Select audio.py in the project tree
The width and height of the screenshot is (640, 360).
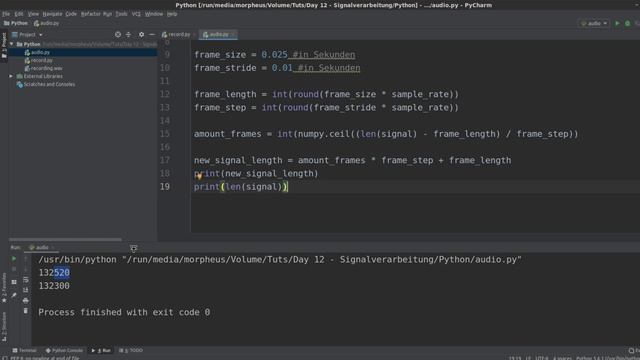coord(37,52)
